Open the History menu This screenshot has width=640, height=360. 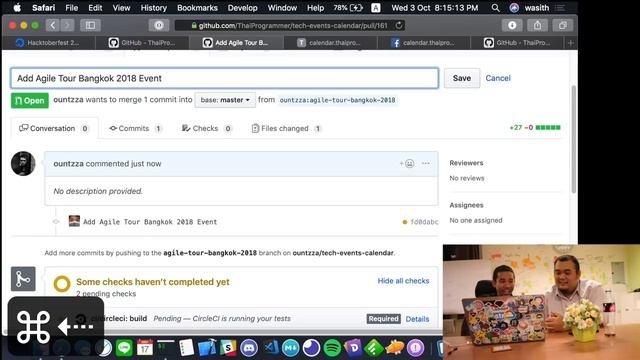coord(153,8)
